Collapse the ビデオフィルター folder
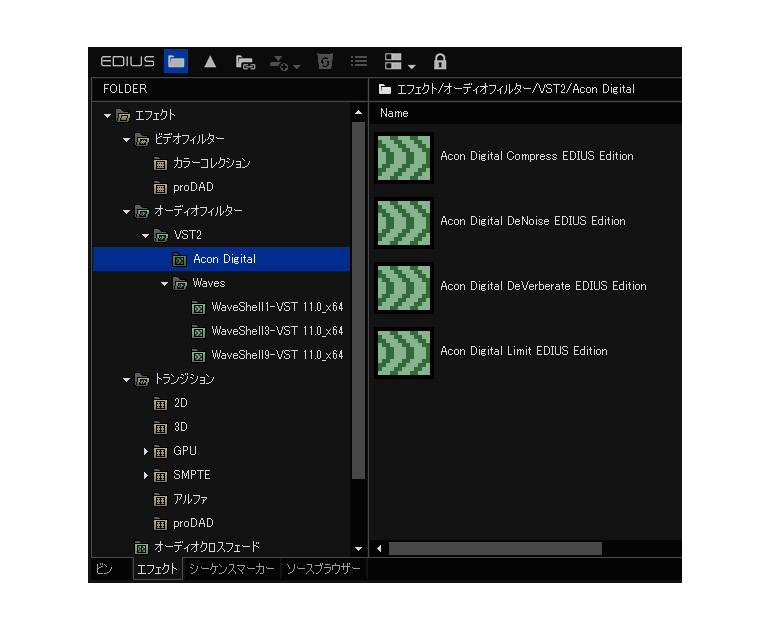Viewport: 770px width, 629px height. [126, 140]
